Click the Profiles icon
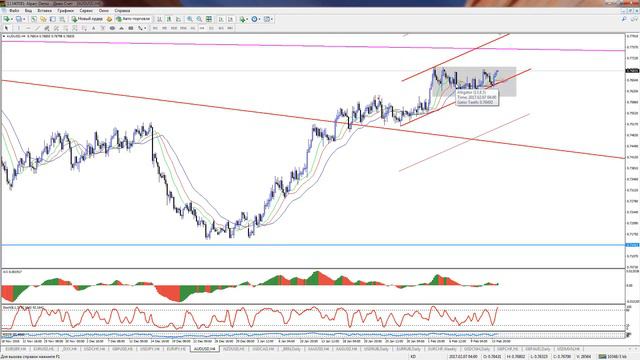This screenshot has width=640, height=360. coord(18,19)
